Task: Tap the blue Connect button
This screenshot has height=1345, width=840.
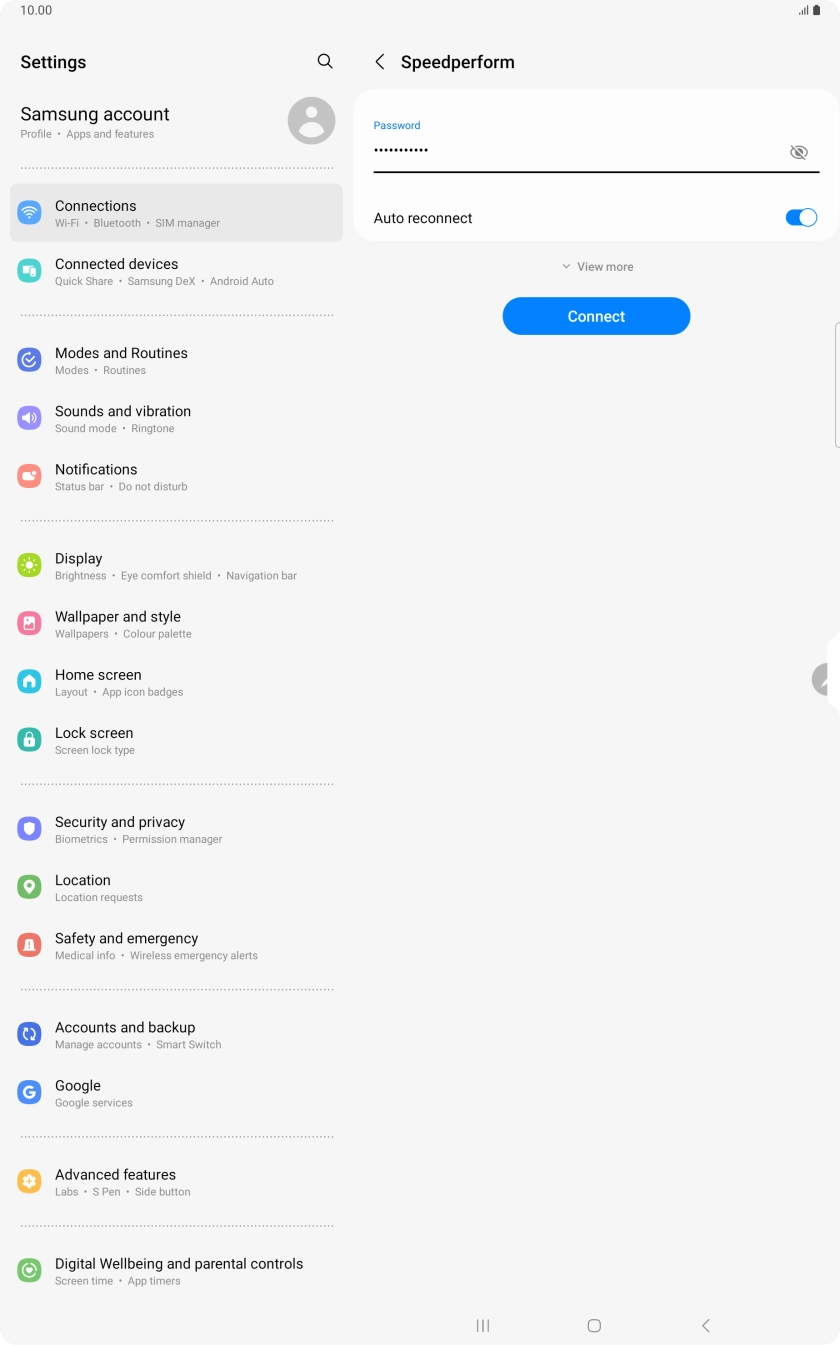Action: 596,316
